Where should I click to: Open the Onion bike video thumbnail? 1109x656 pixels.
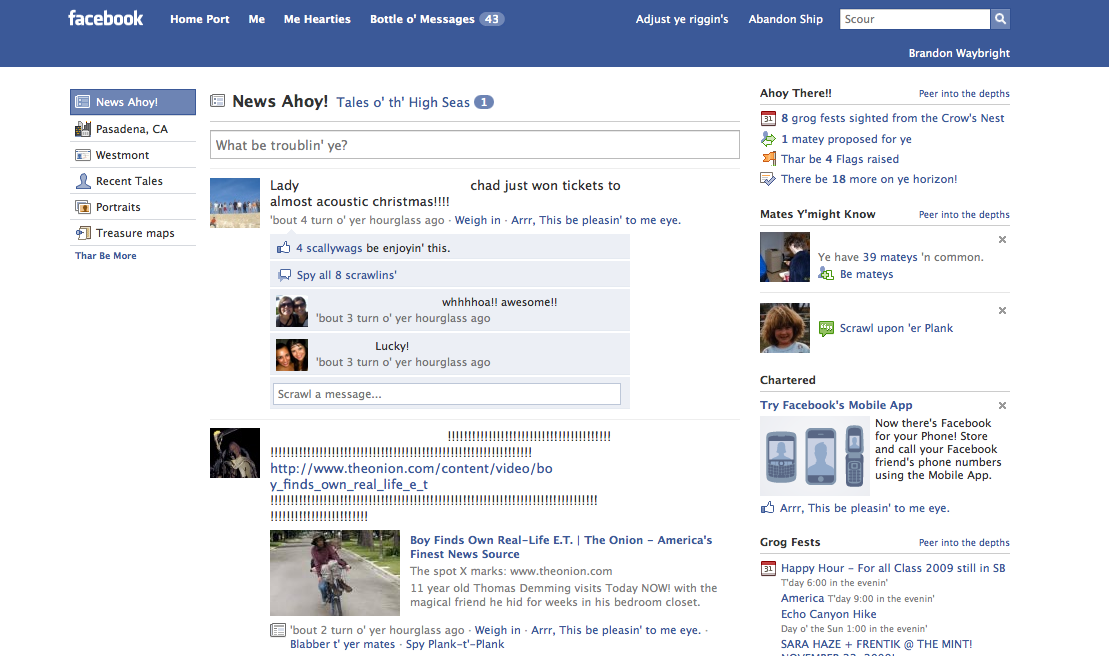[335, 573]
